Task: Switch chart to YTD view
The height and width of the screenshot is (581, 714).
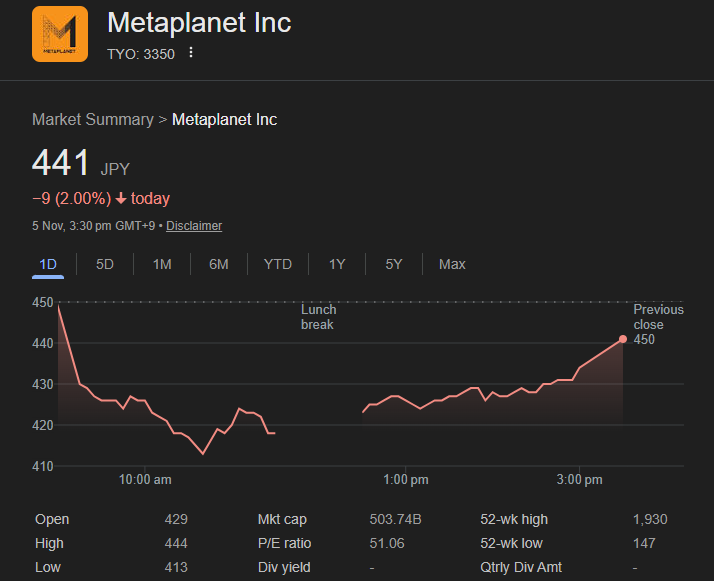Action: (x=278, y=264)
